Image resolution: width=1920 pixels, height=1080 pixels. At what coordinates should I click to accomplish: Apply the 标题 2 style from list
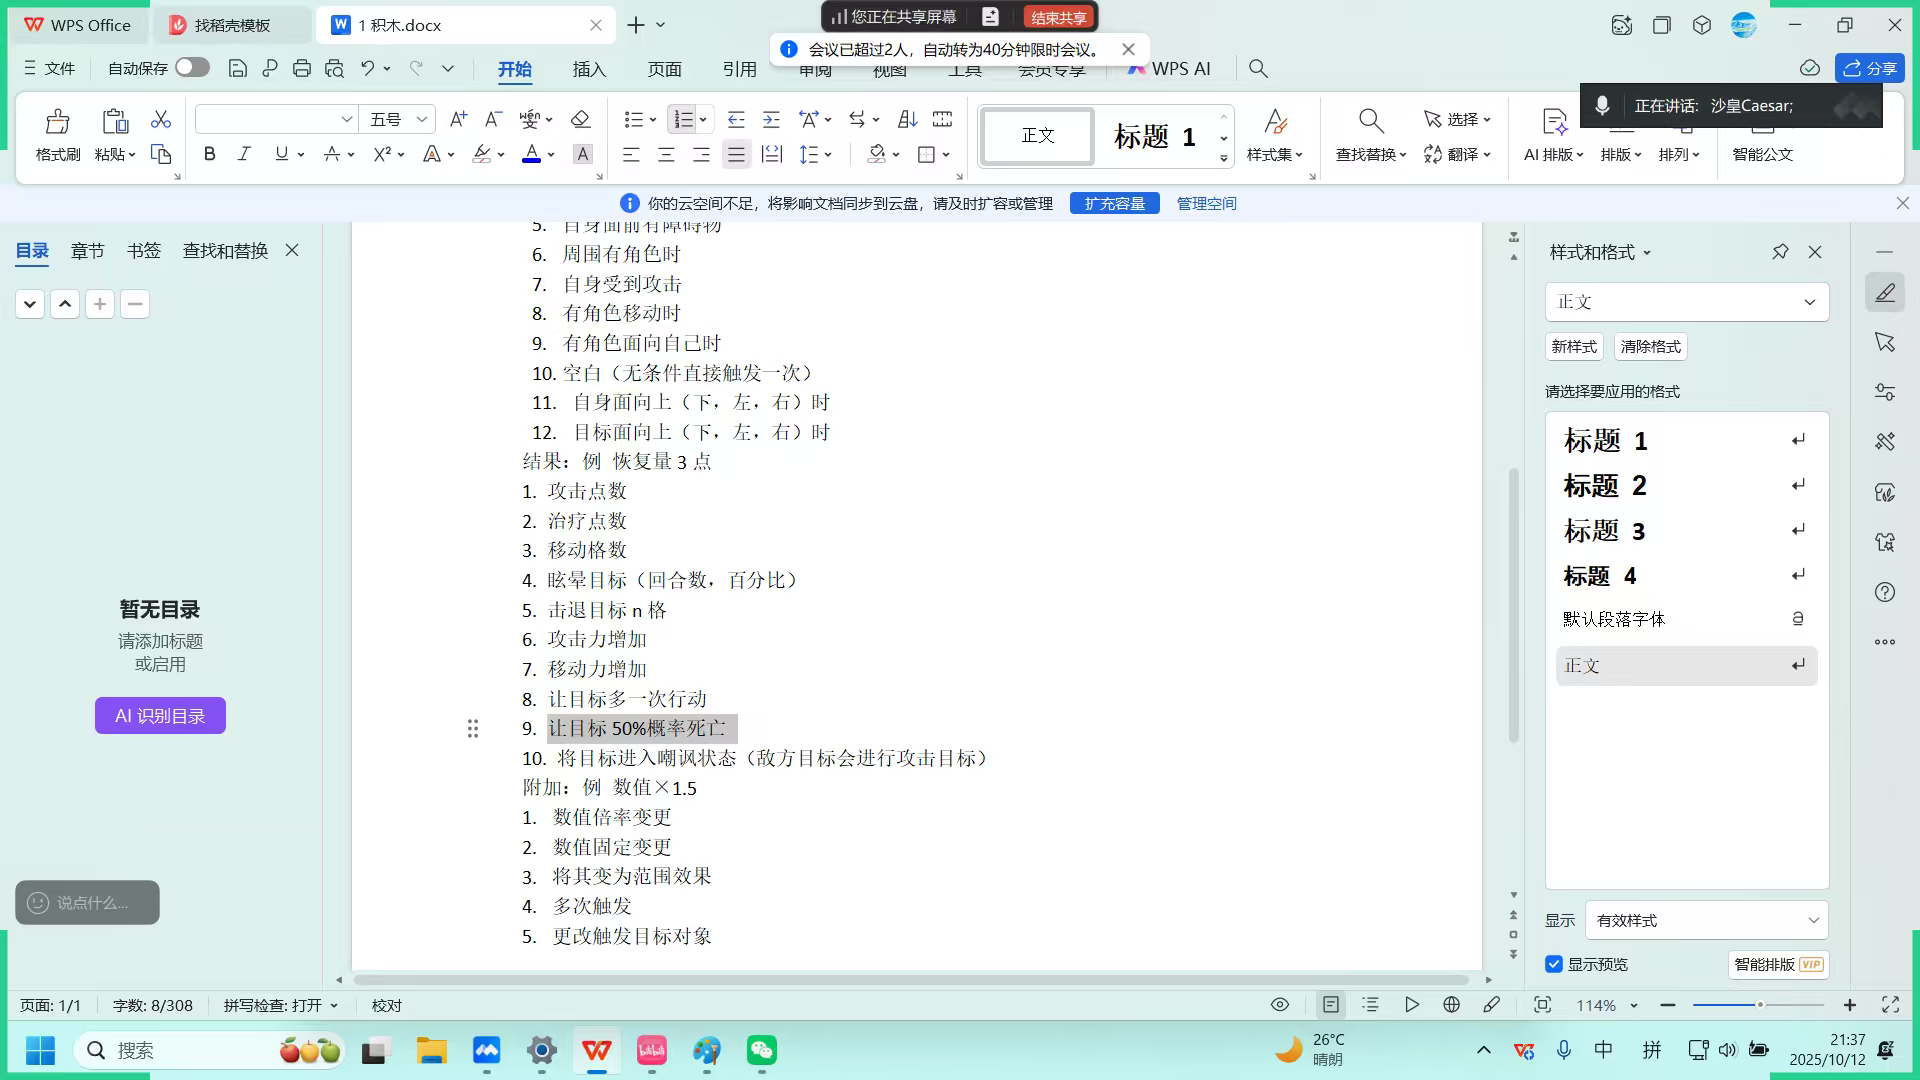click(x=1687, y=486)
